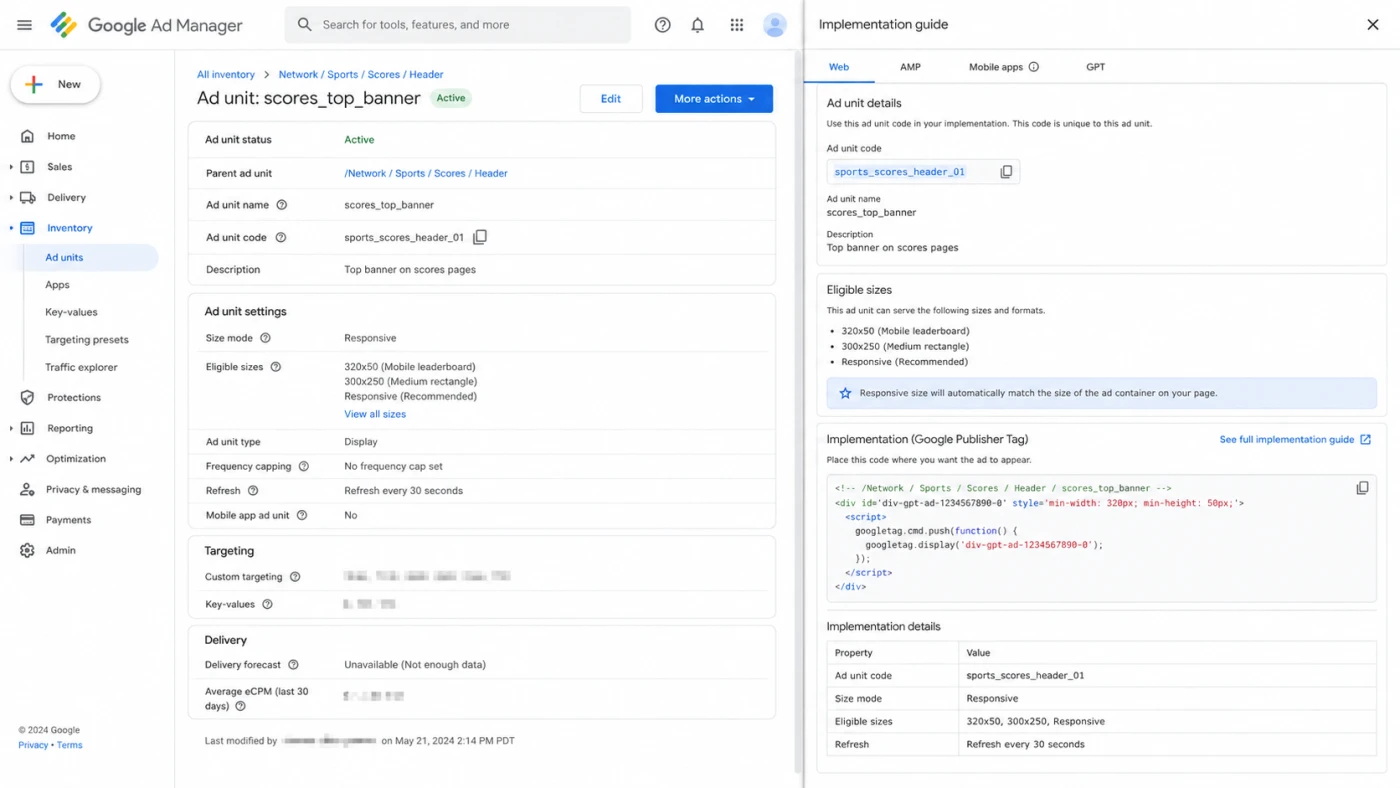Click the Home icon in sidebar
The height and width of the screenshot is (788, 1400).
point(27,136)
